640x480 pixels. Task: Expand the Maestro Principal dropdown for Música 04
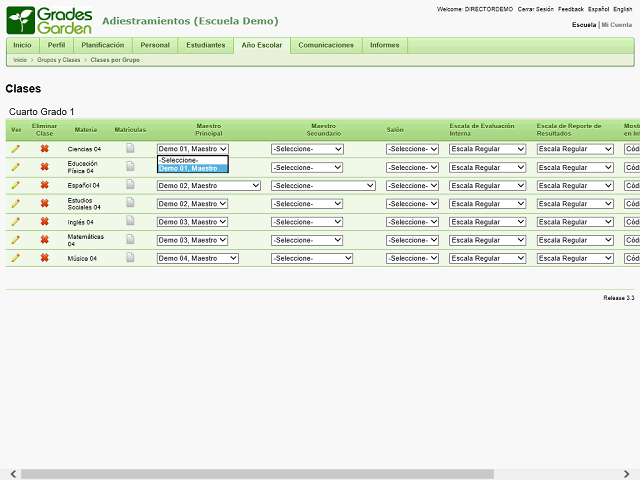[198, 258]
